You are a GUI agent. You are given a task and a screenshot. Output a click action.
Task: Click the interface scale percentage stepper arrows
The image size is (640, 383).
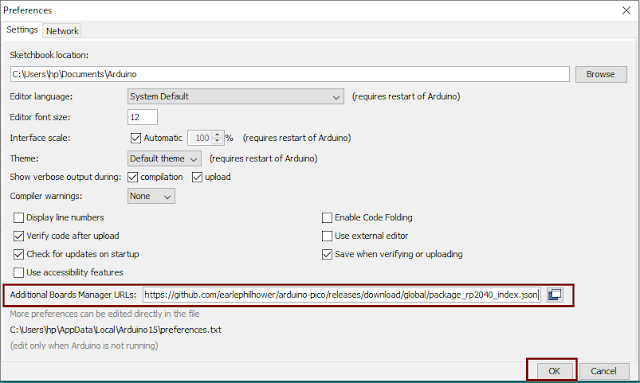click(x=217, y=138)
